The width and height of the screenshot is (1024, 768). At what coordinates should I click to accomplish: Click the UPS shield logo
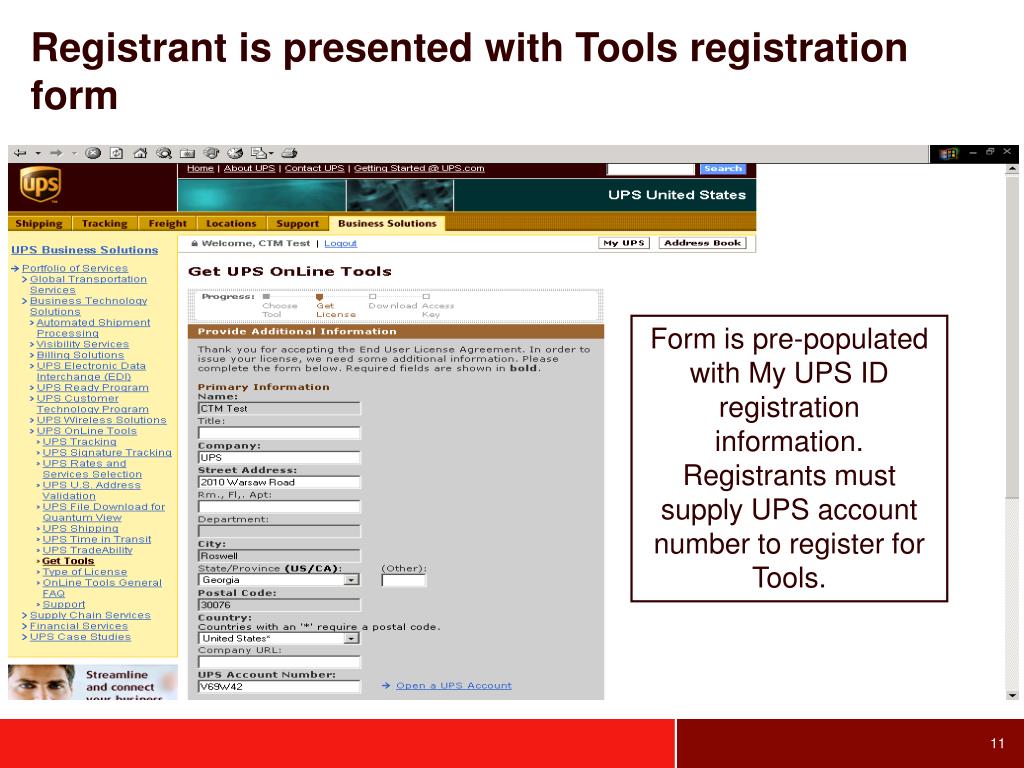coord(40,185)
